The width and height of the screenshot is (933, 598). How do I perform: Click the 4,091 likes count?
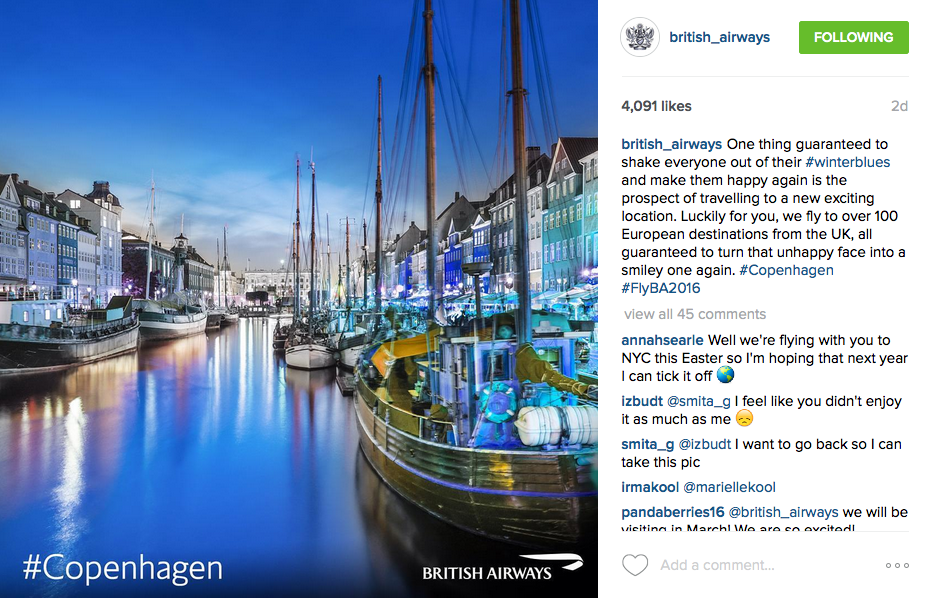pos(656,107)
